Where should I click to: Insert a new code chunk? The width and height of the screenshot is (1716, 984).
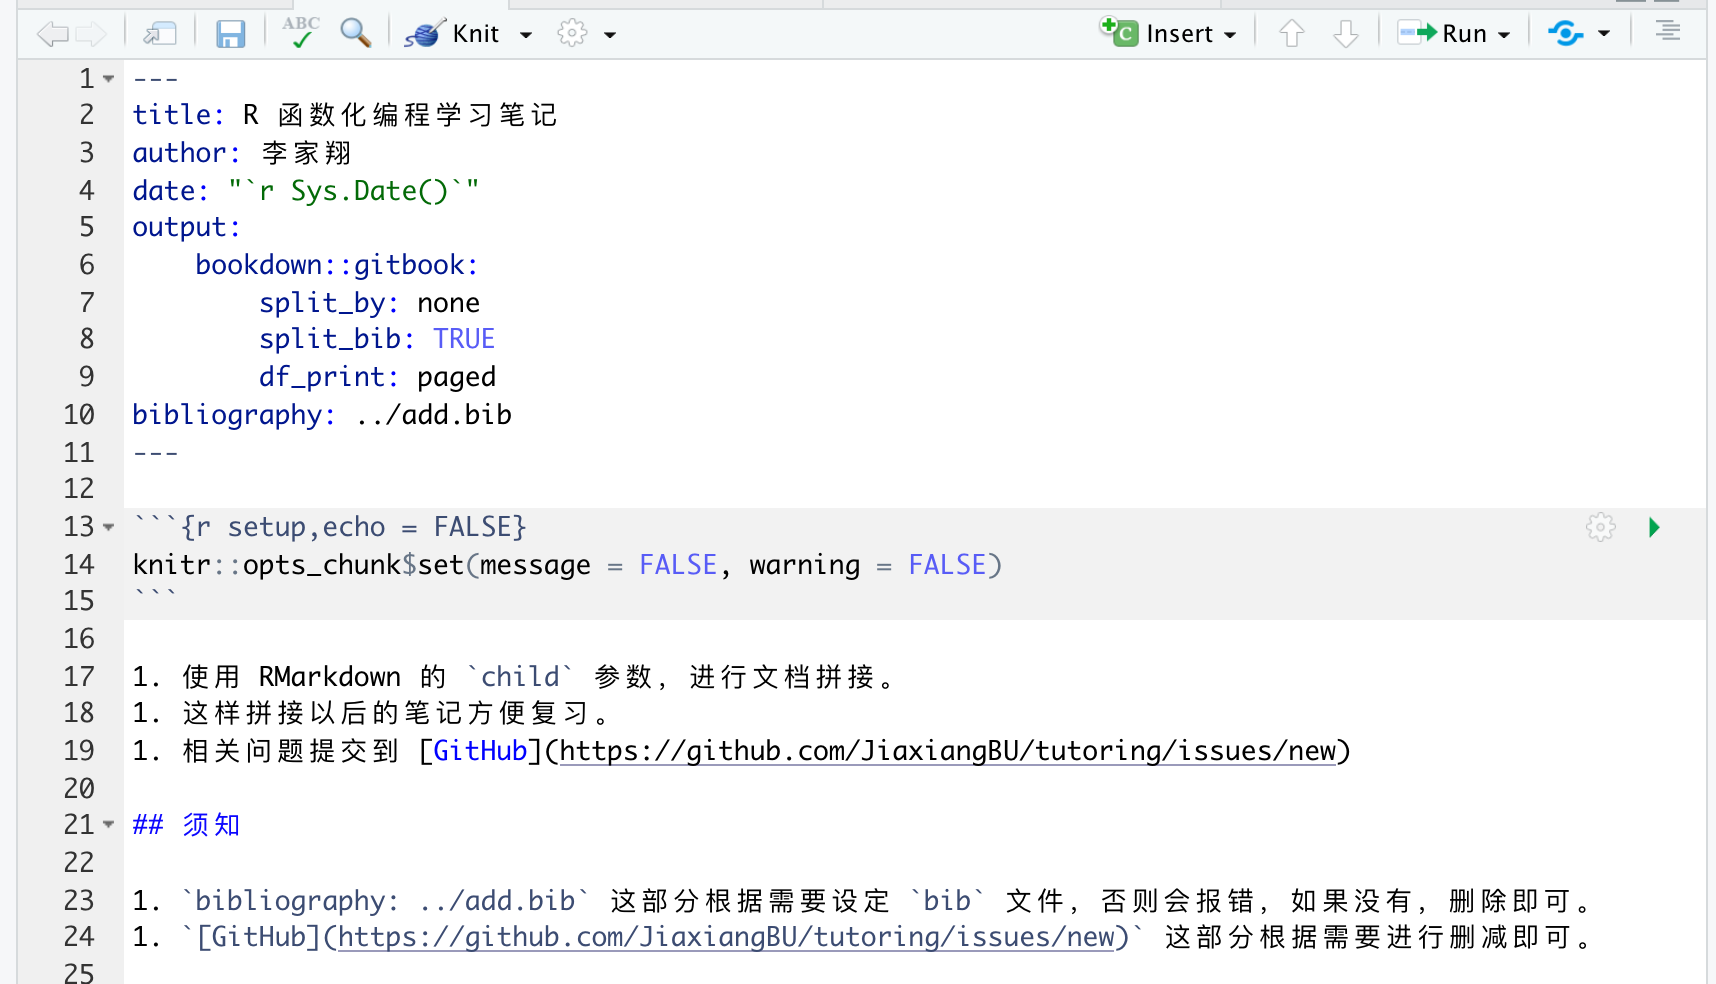point(1168,33)
